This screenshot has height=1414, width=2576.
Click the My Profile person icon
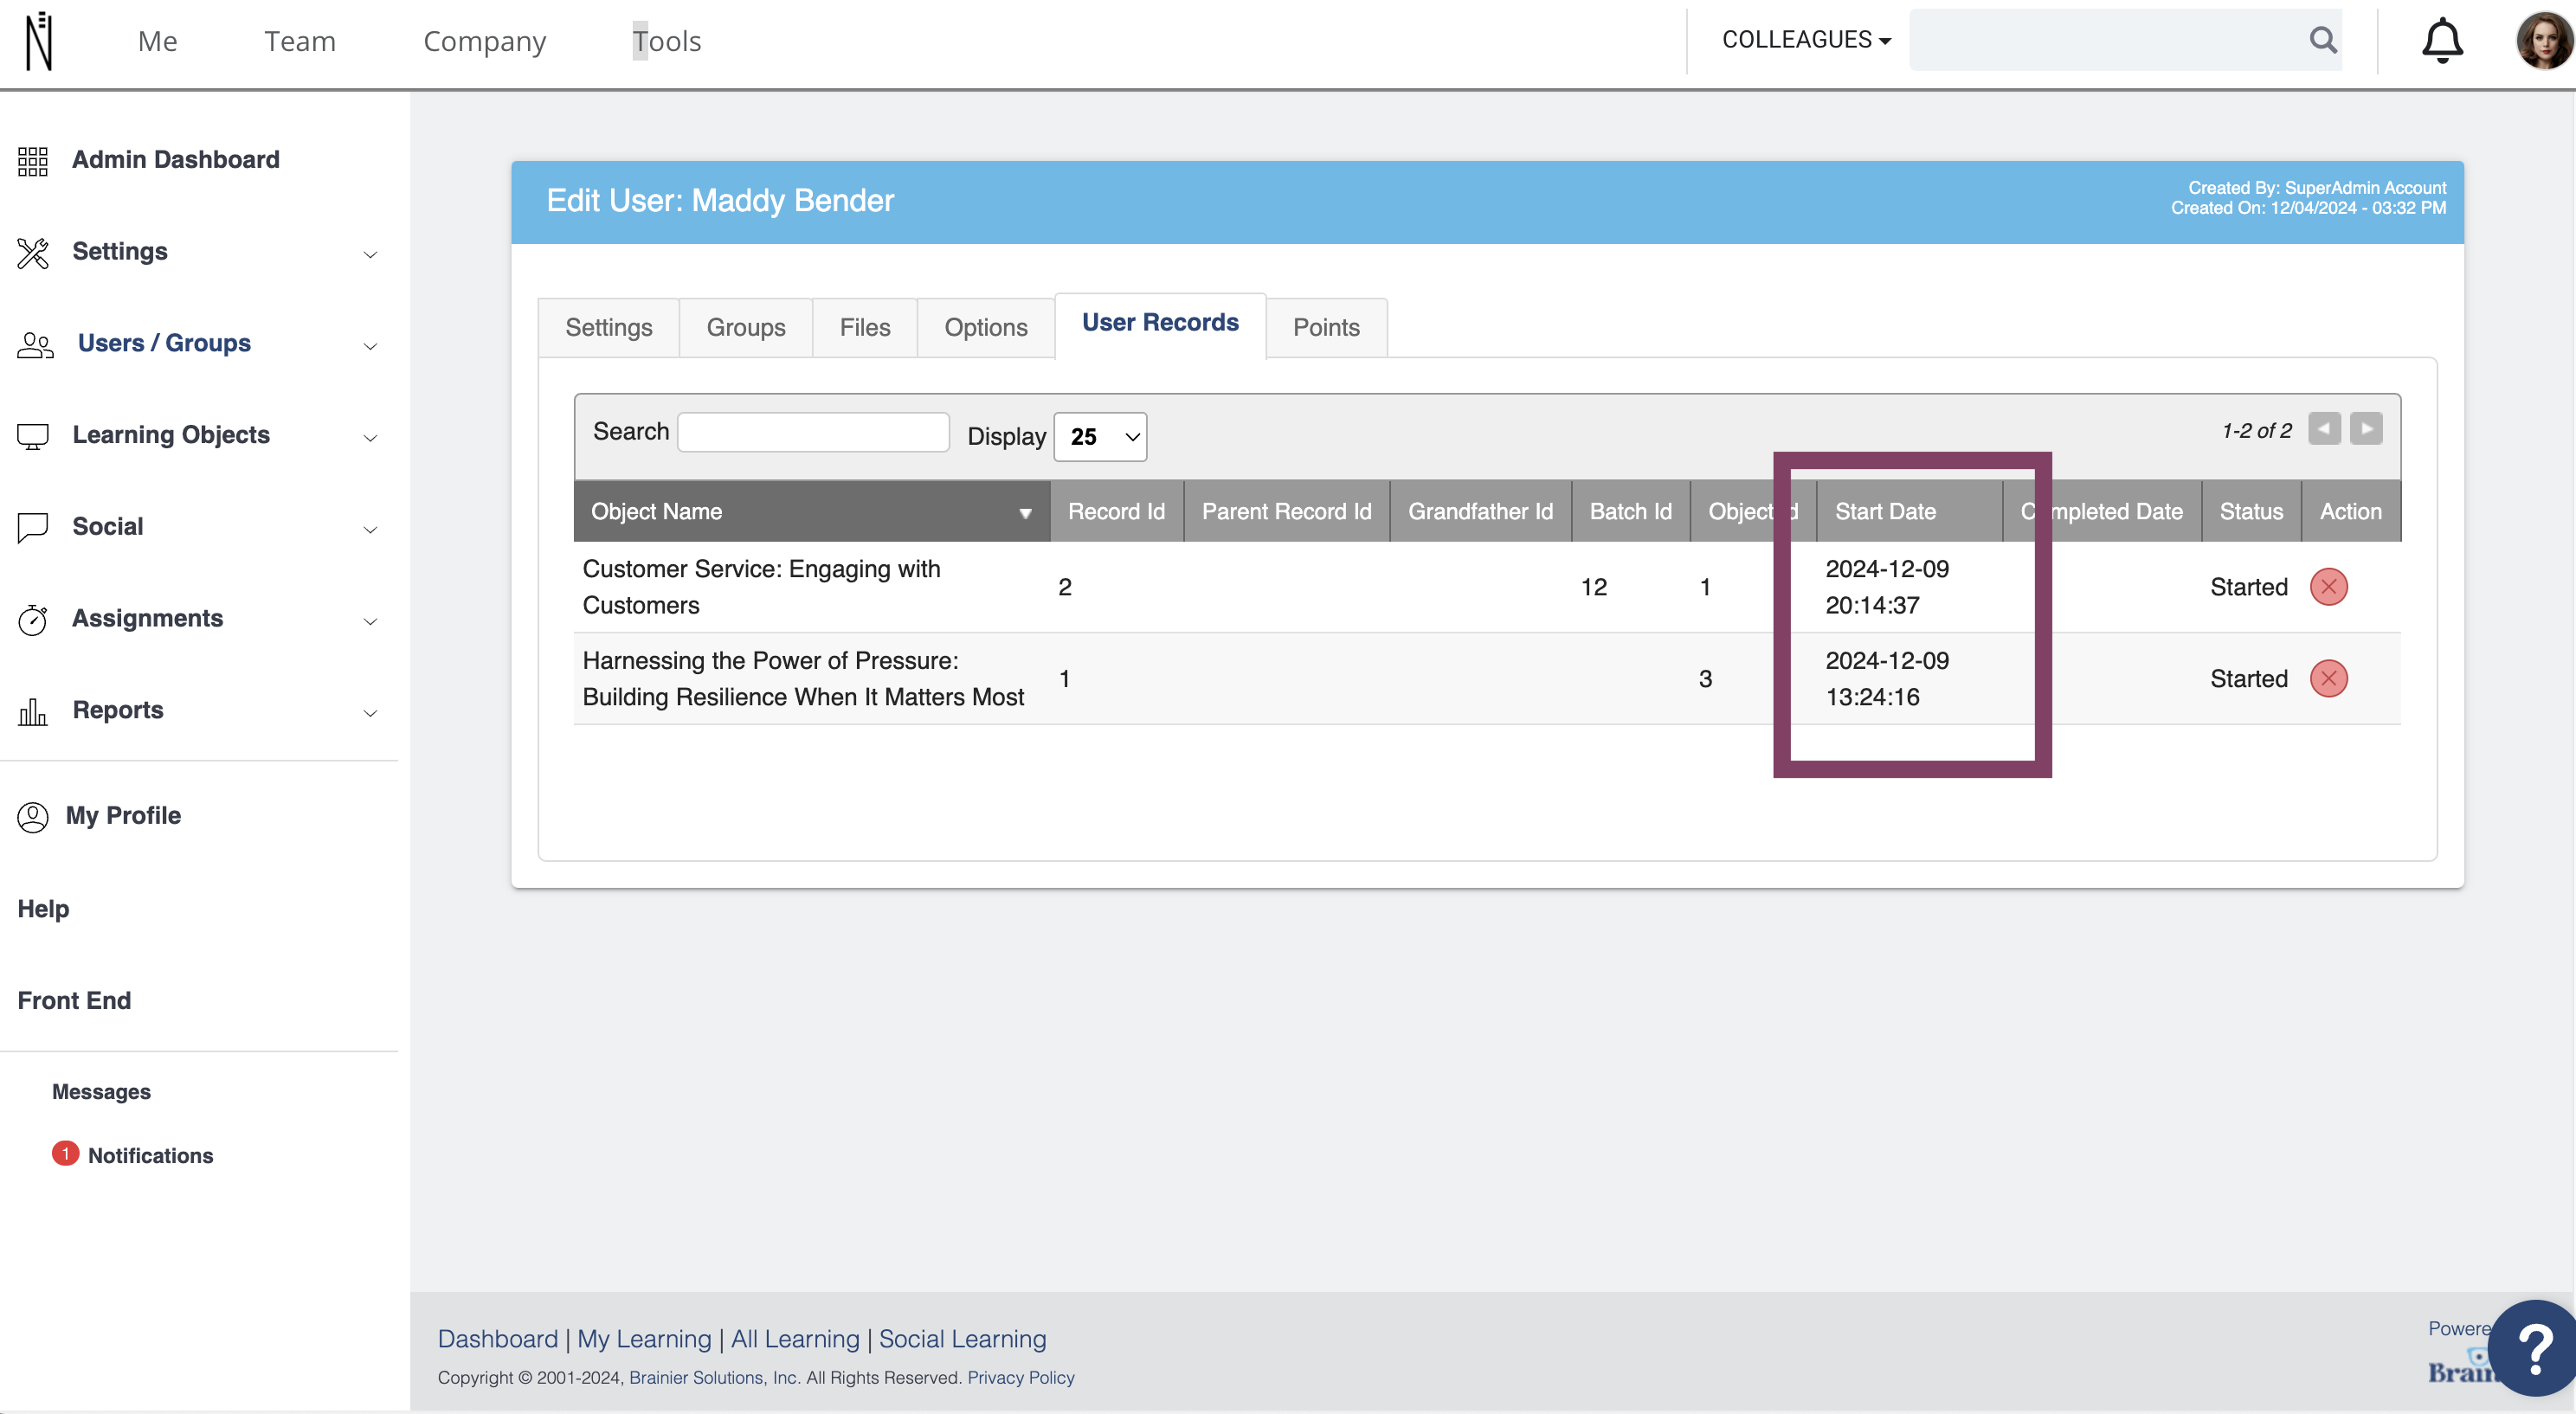coord(33,816)
